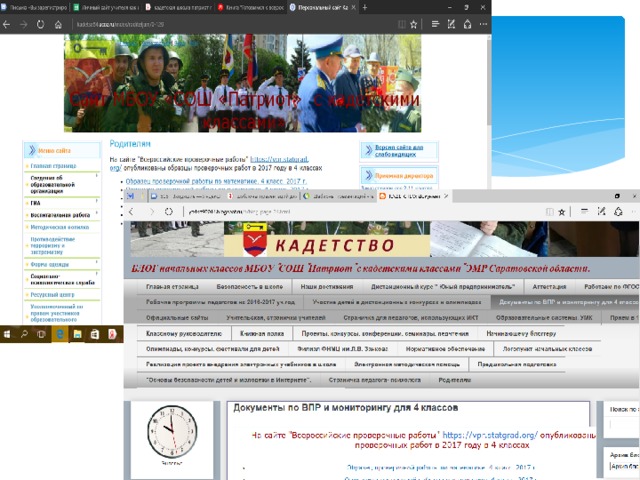The width and height of the screenshot is (640, 480).
Task: Add page to favorites in dark Edge window
Action: point(413,24)
